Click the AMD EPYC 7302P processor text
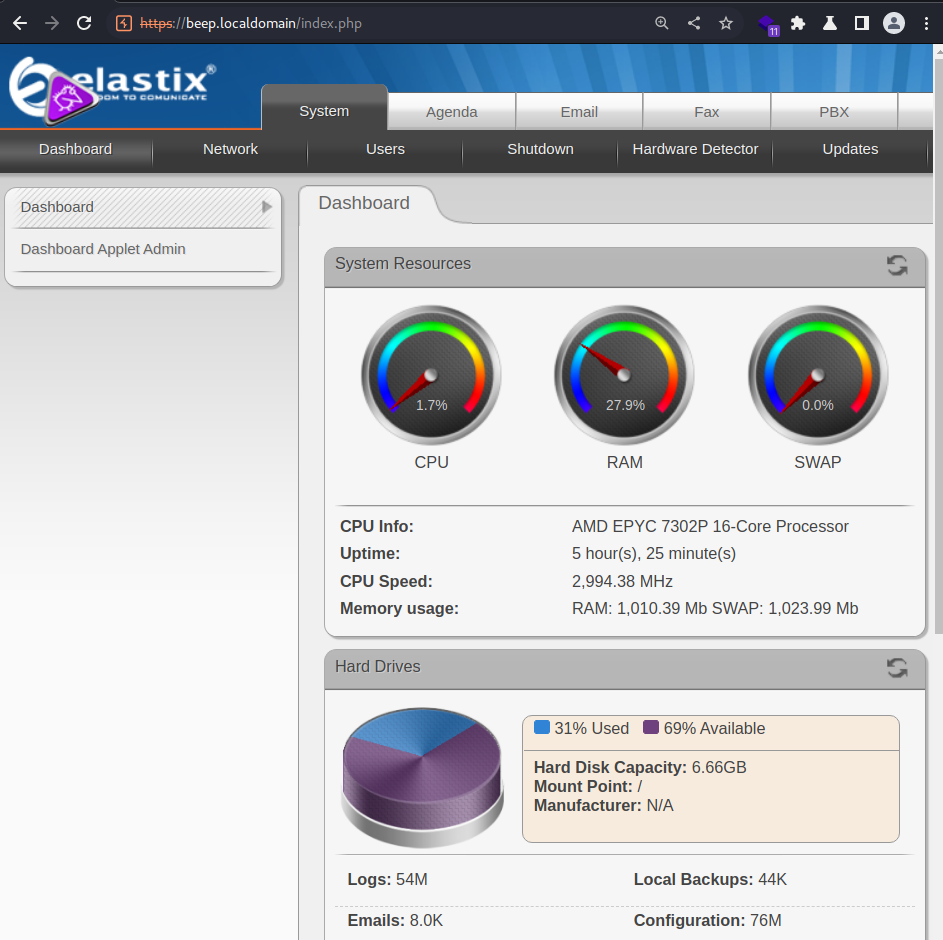This screenshot has height=940, width=943. (x=710, y=526)
